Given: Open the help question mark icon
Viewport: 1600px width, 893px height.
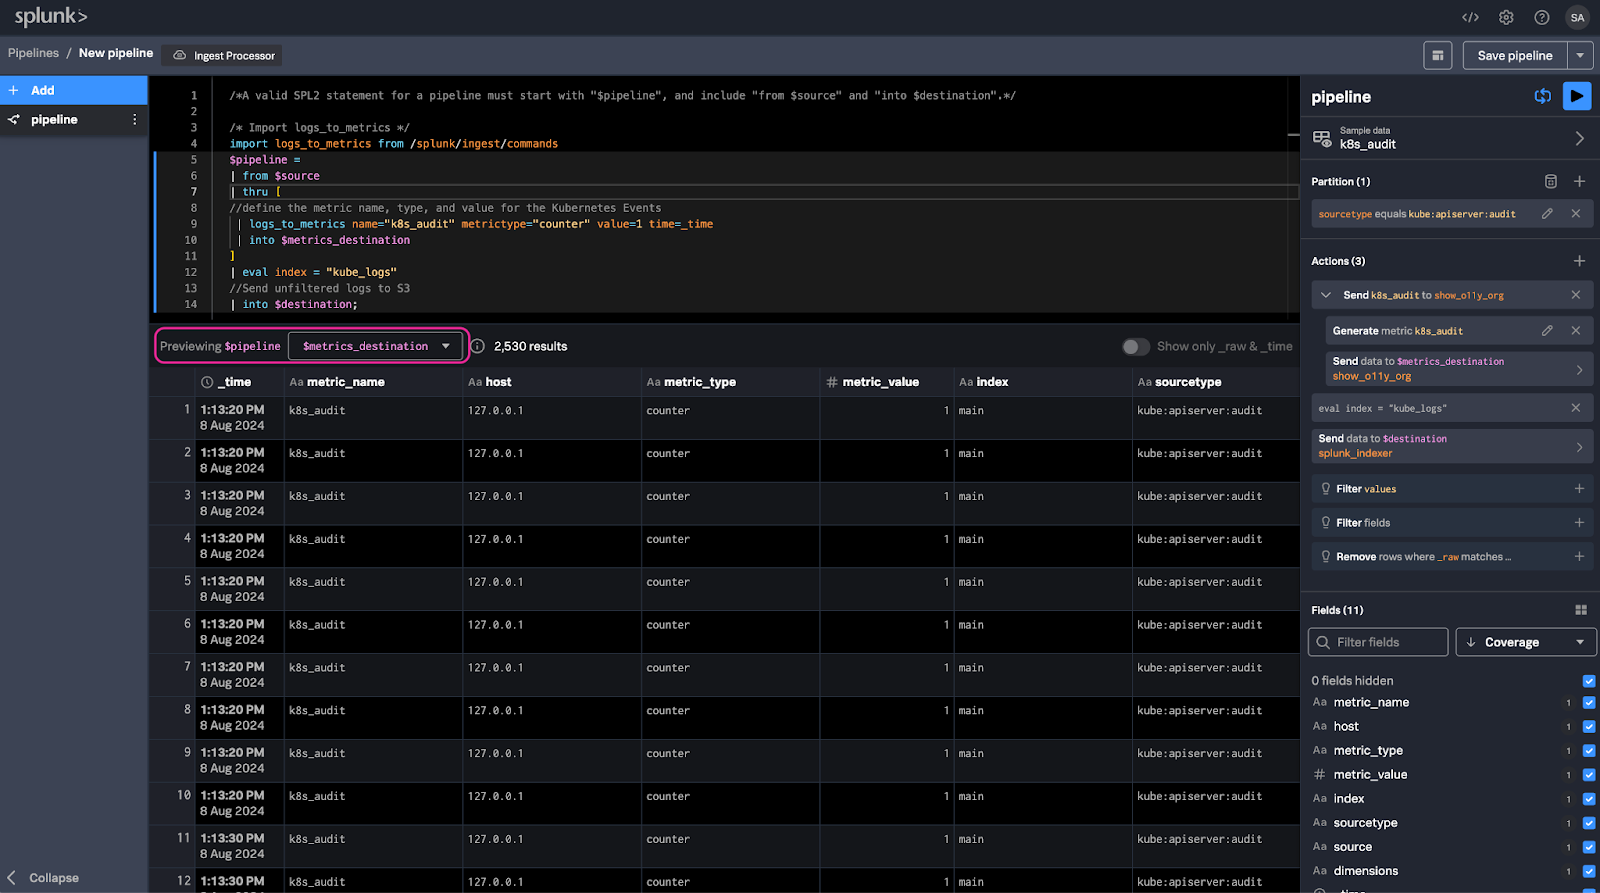Looking at the screenshot, I should coord(1541,17).
